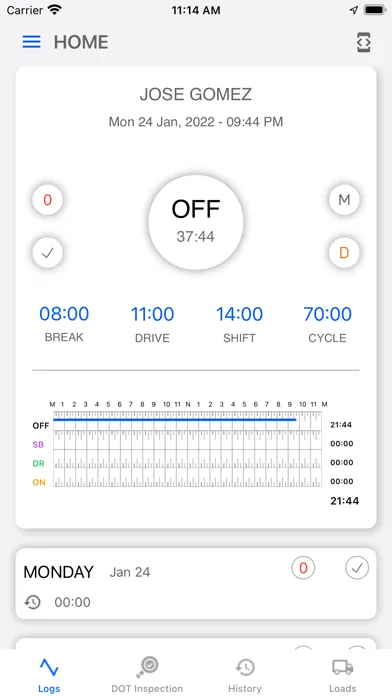This screenshot has height=696, width=392.
Task: Tap the 11:00 DRIVE timer
Action: coord(152,324)
